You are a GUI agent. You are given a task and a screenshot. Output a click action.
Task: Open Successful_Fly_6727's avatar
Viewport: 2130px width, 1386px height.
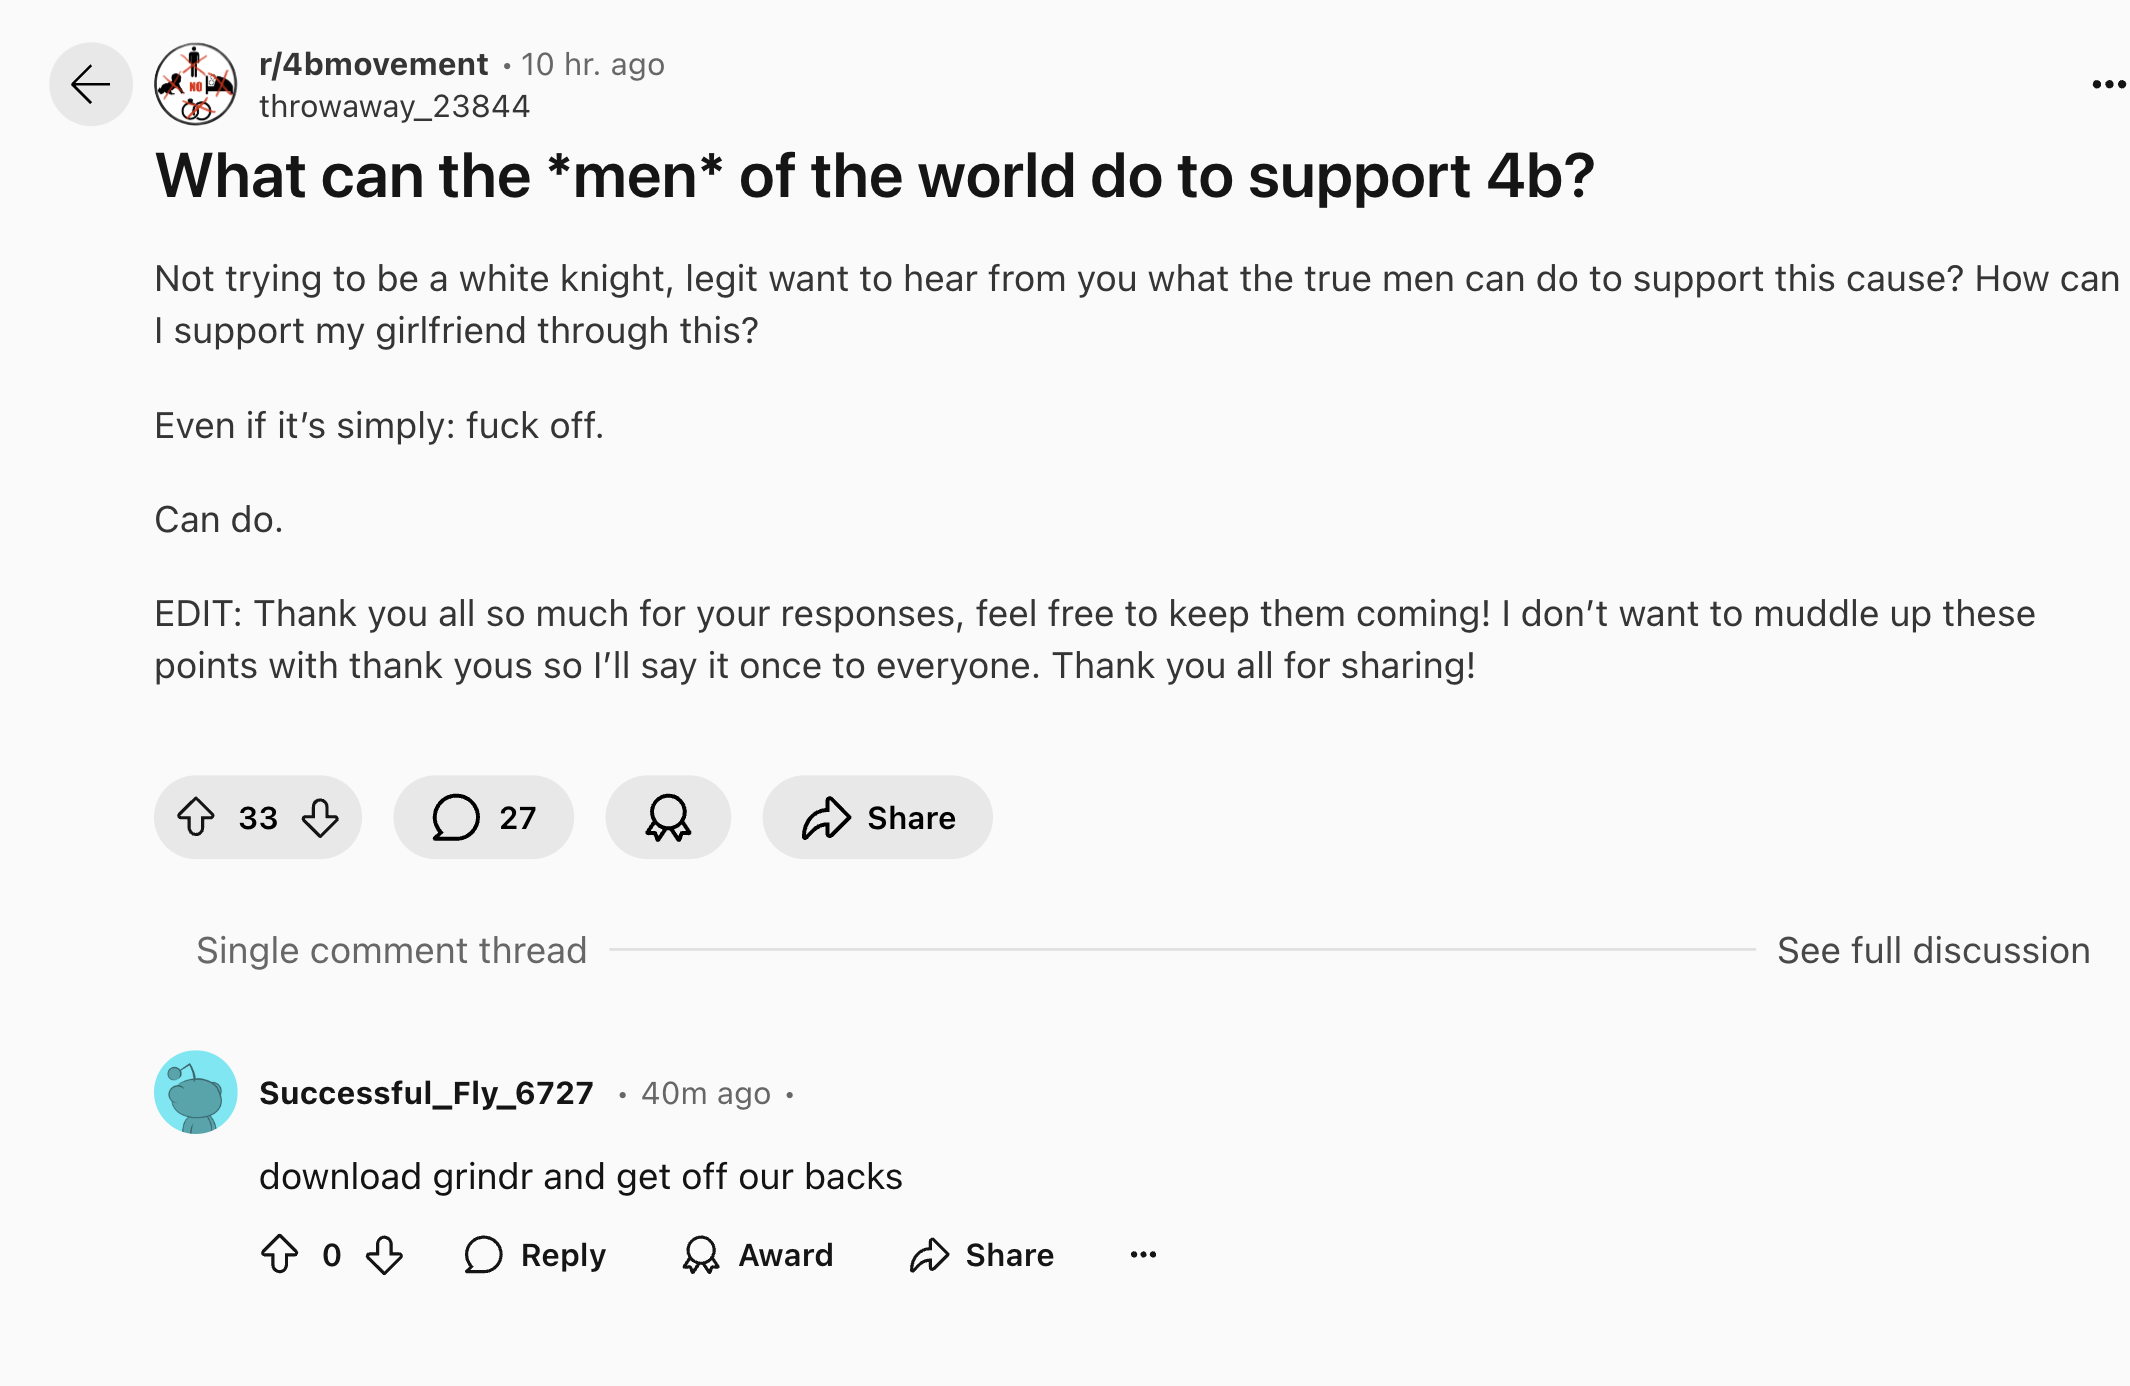tap(196, 1092)
